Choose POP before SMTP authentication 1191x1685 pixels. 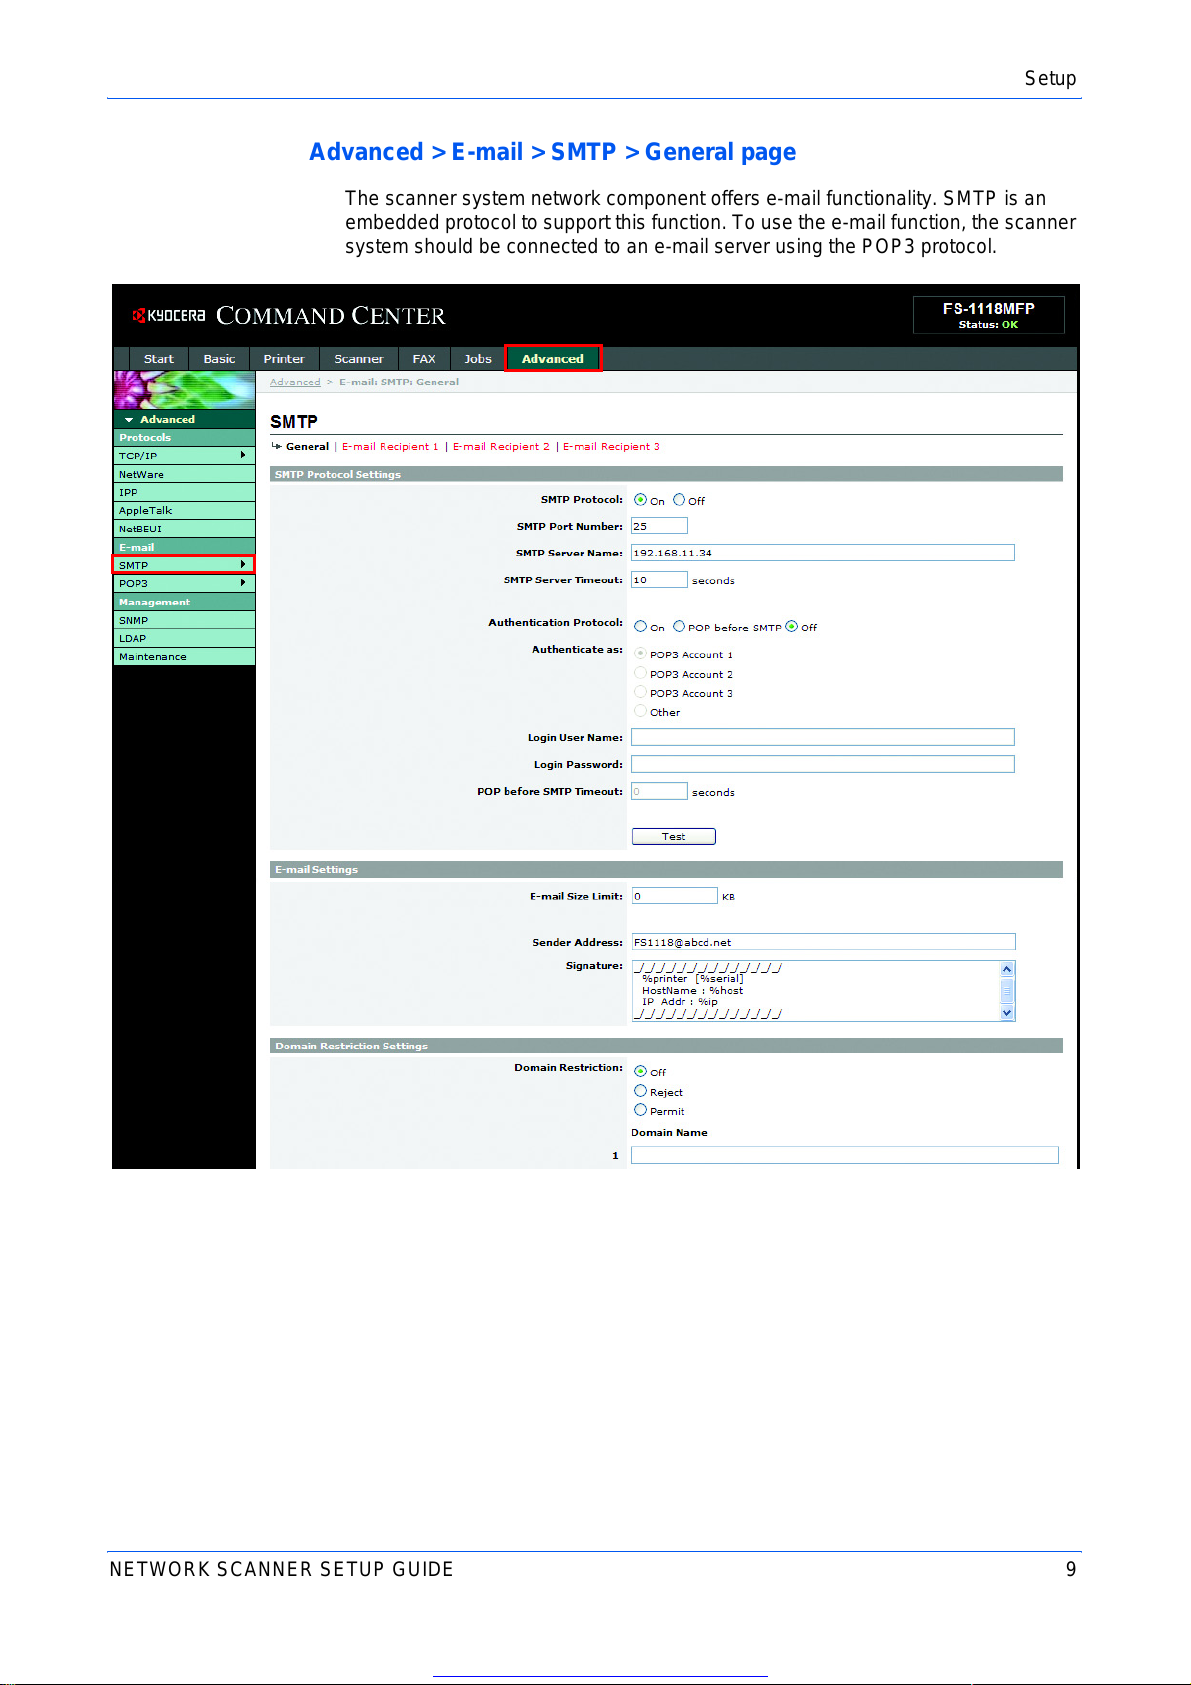tap(679, 627)
